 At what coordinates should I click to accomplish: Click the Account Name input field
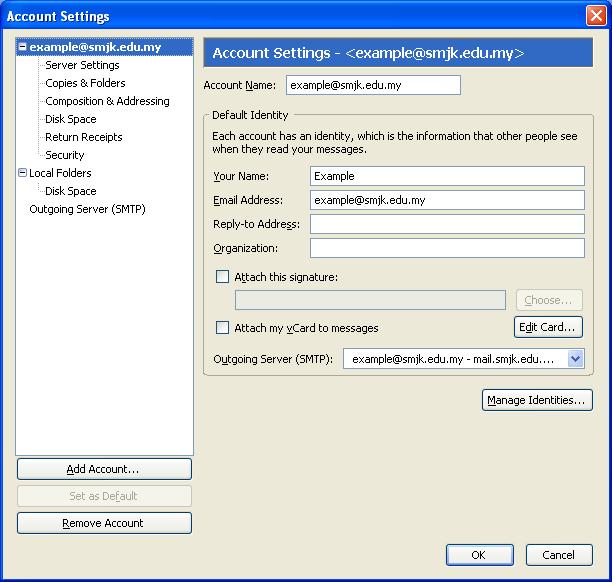pos(373,85)
